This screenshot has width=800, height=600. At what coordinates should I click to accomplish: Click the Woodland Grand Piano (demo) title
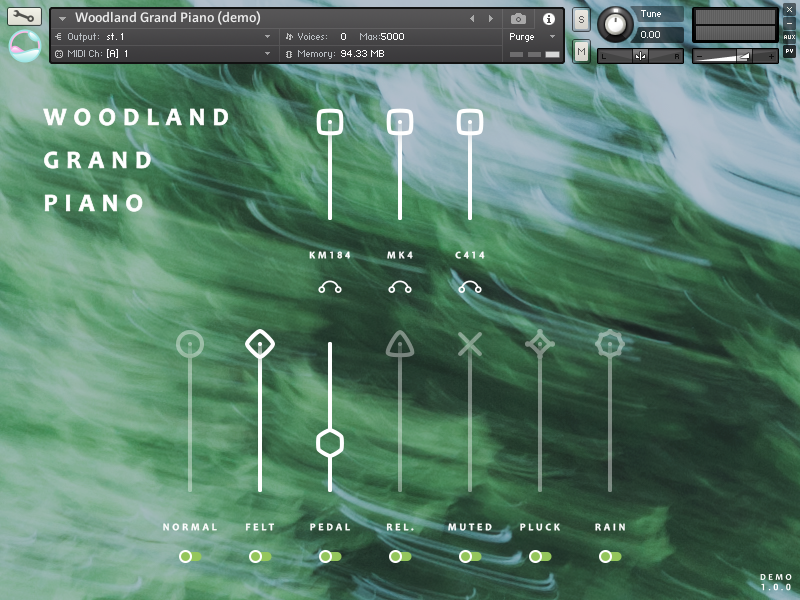click(x=168, y=18)
